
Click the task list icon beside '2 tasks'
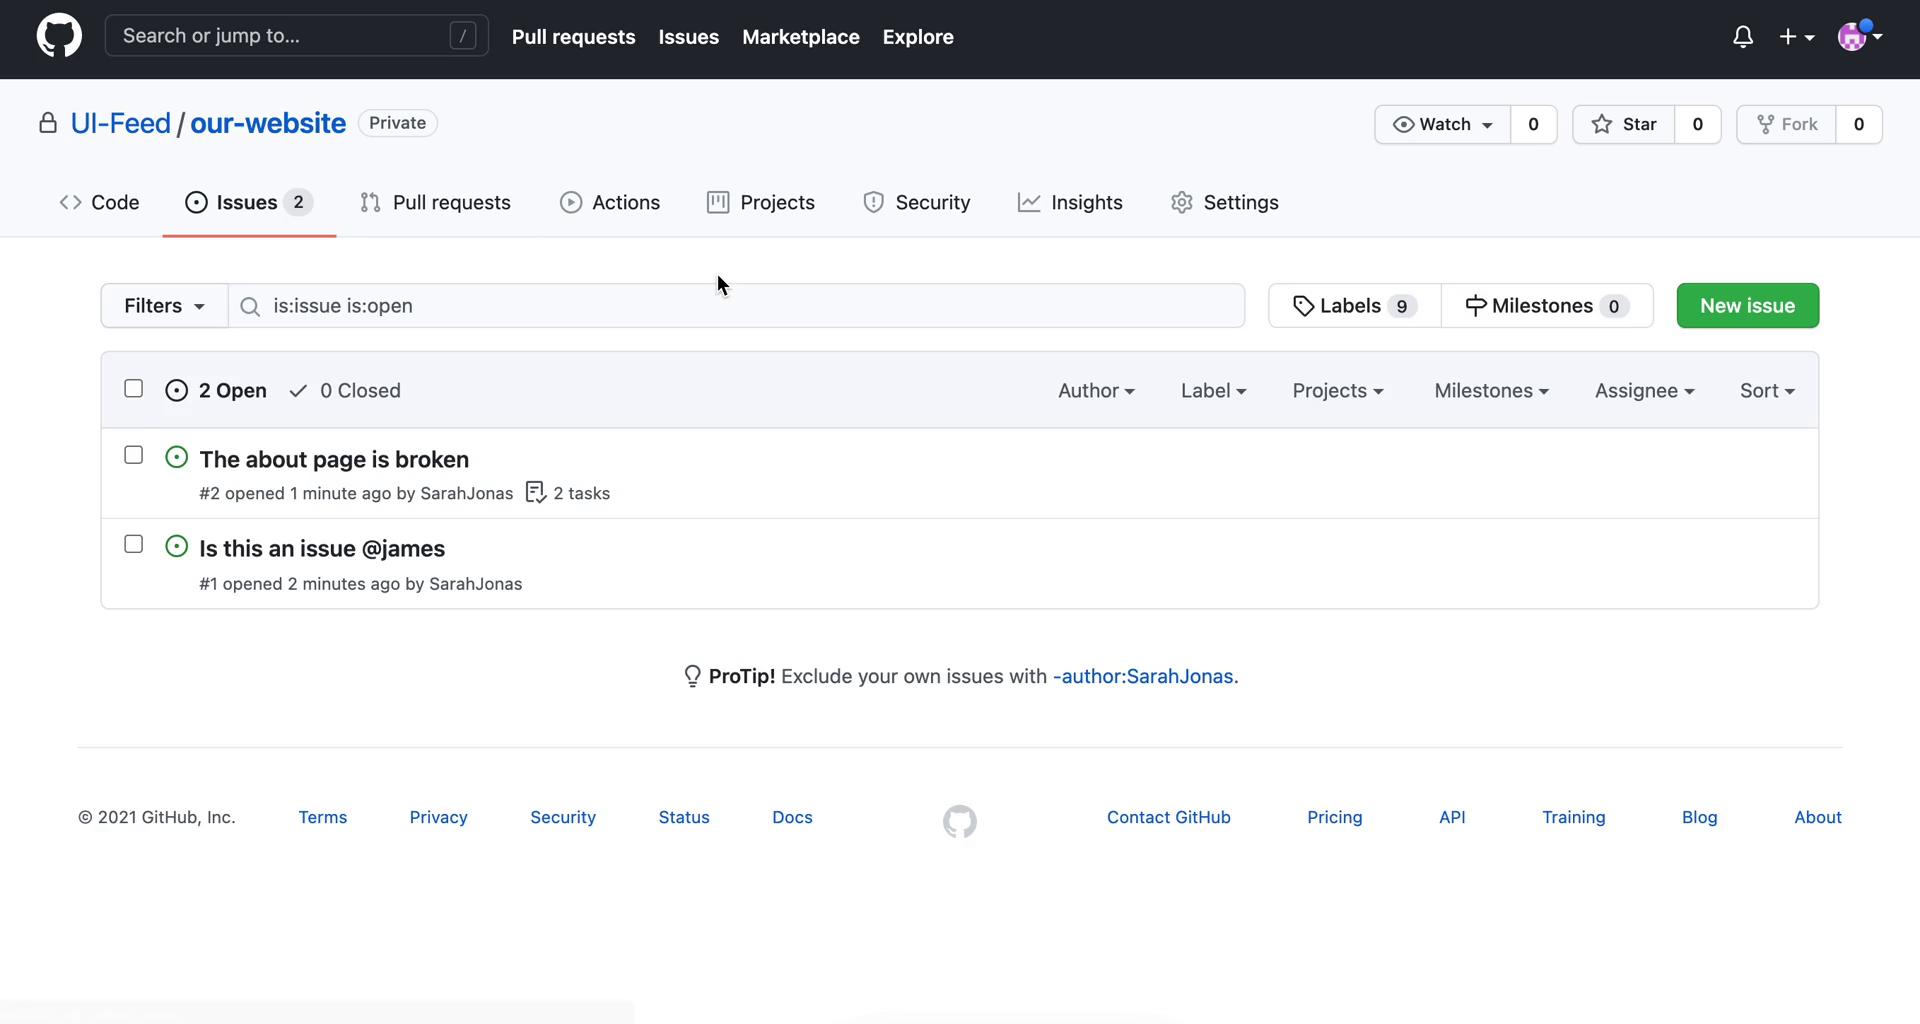(536, 492)
